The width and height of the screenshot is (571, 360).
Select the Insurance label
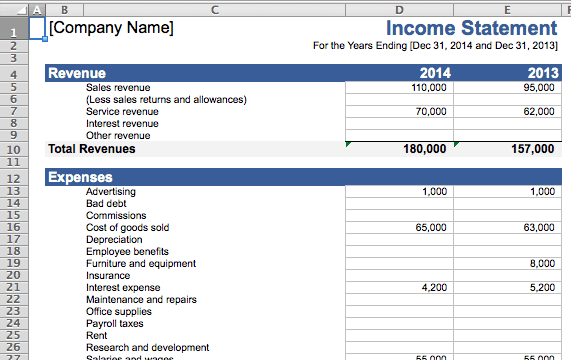click(x=108, y=276)
